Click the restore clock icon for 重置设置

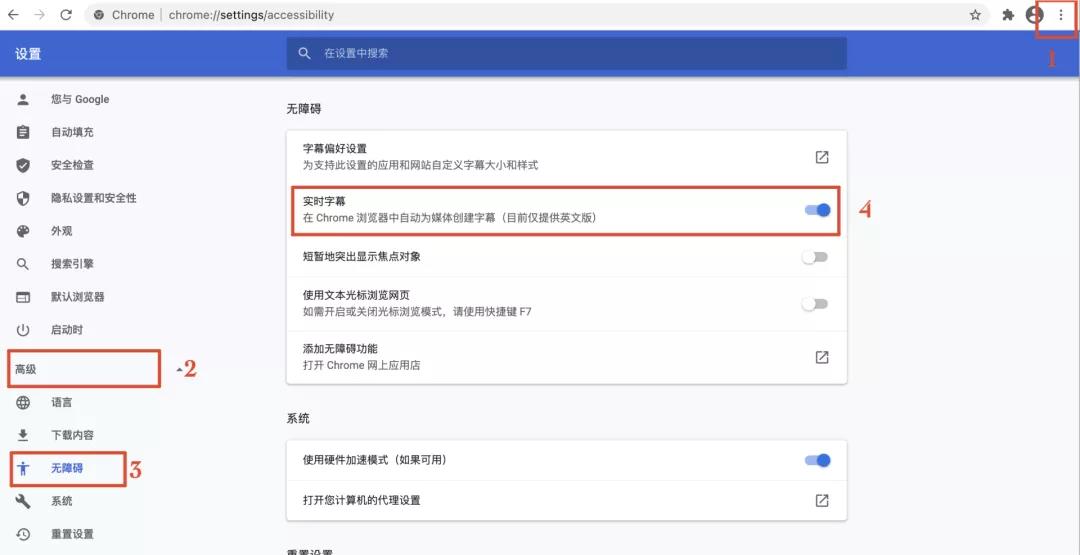[23, 534]
